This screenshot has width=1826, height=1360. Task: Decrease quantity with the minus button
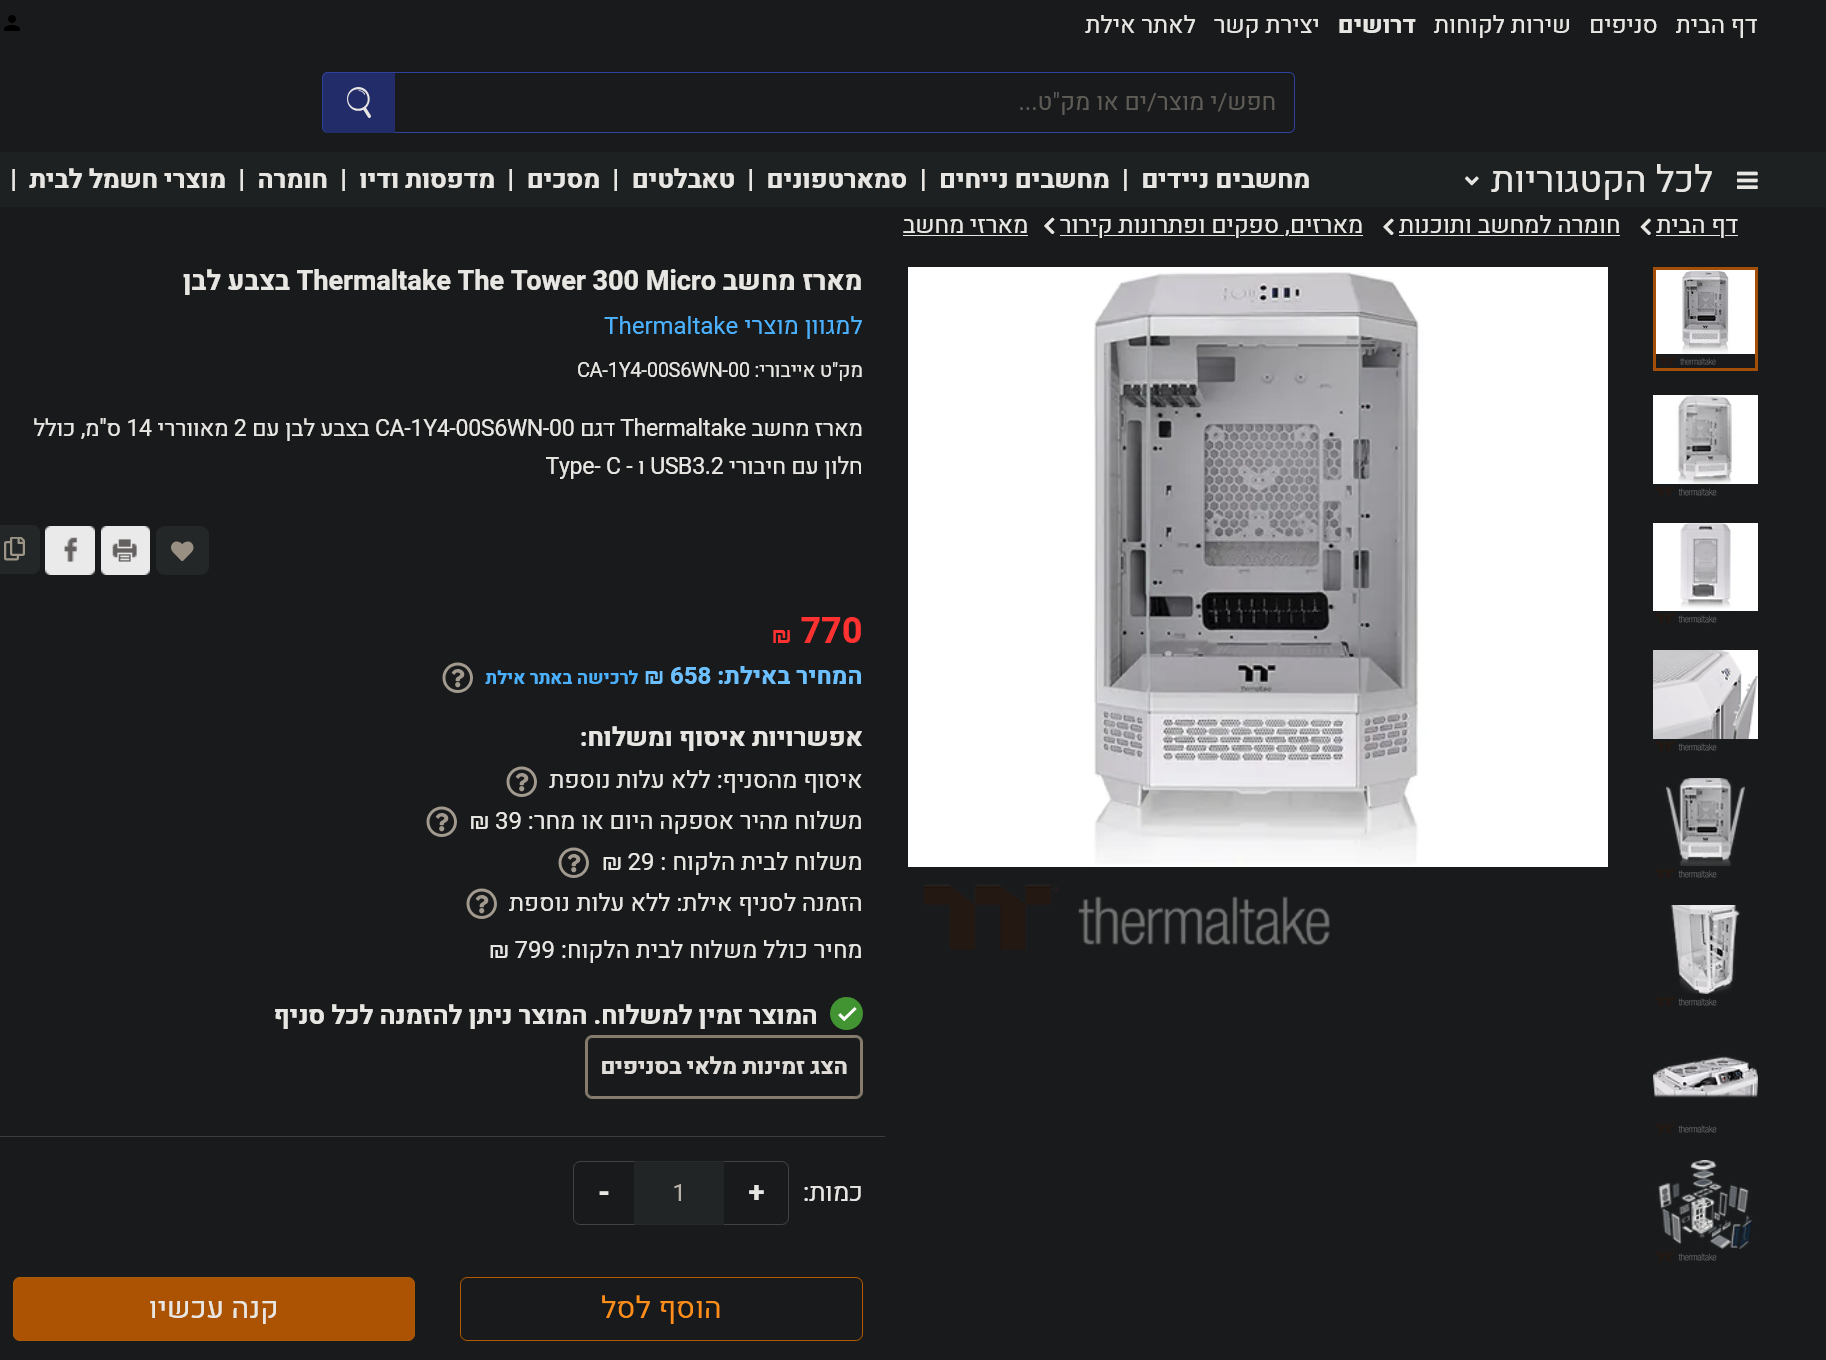(604, 1193)
